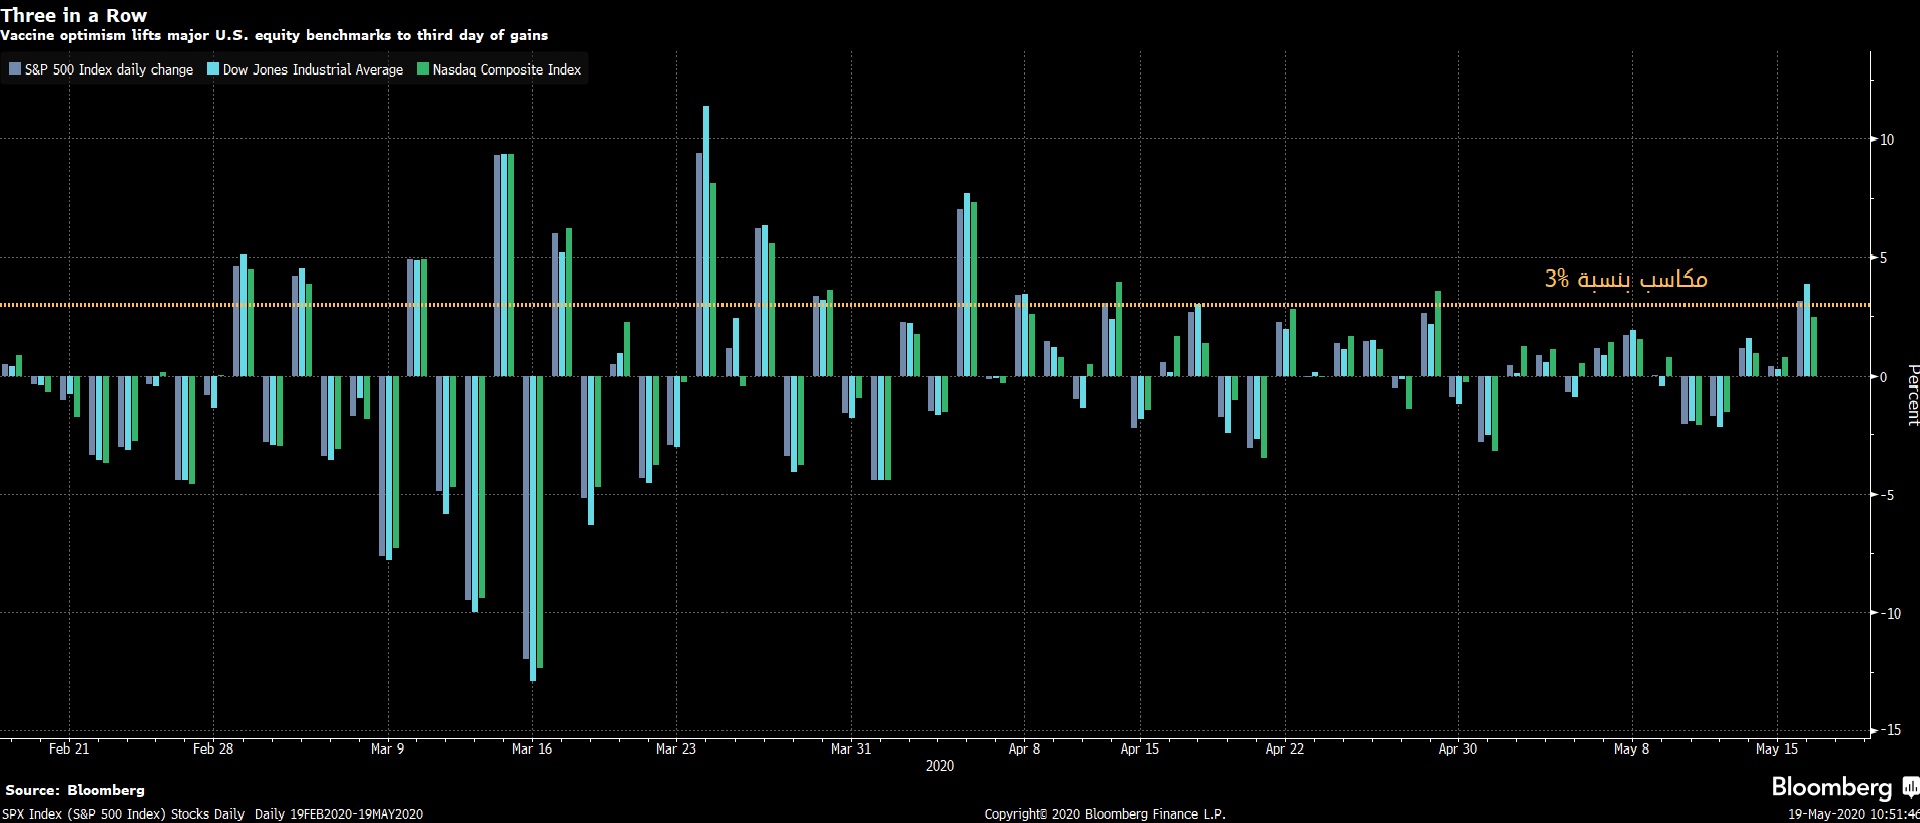Toggle the Dow Jones Industrial Average legend label
This screenshot has height=823, width=1920.
[312, 70]
